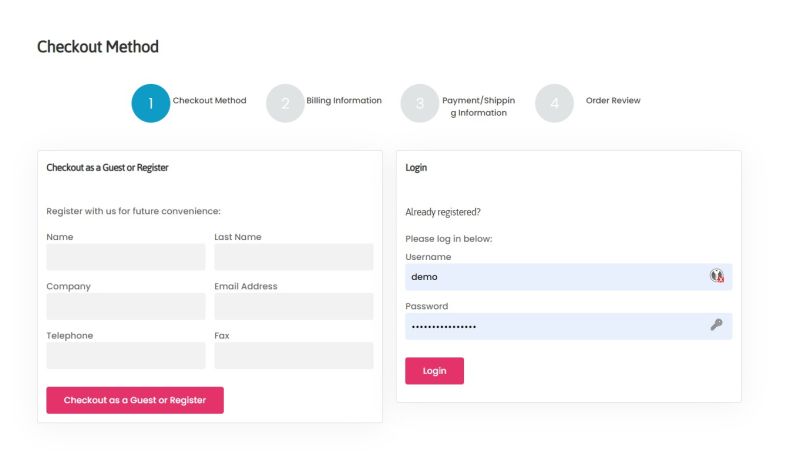800x466 pixels.
Task: Click the password manager icon in Username field
Action: [717, 276]
